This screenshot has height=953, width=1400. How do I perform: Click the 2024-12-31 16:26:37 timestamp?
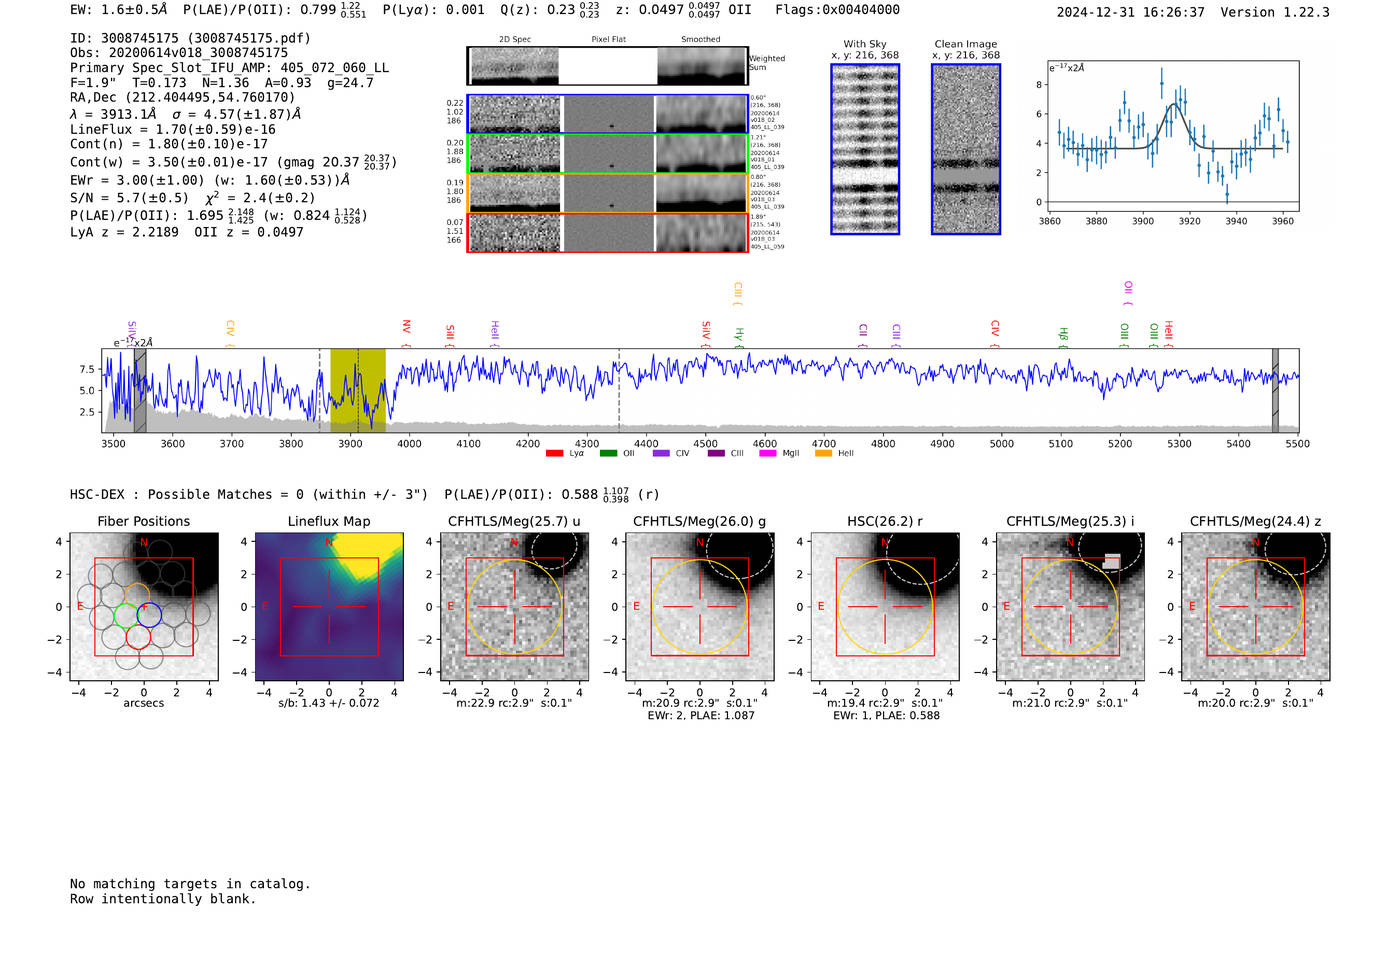[x=1130, y=12]
